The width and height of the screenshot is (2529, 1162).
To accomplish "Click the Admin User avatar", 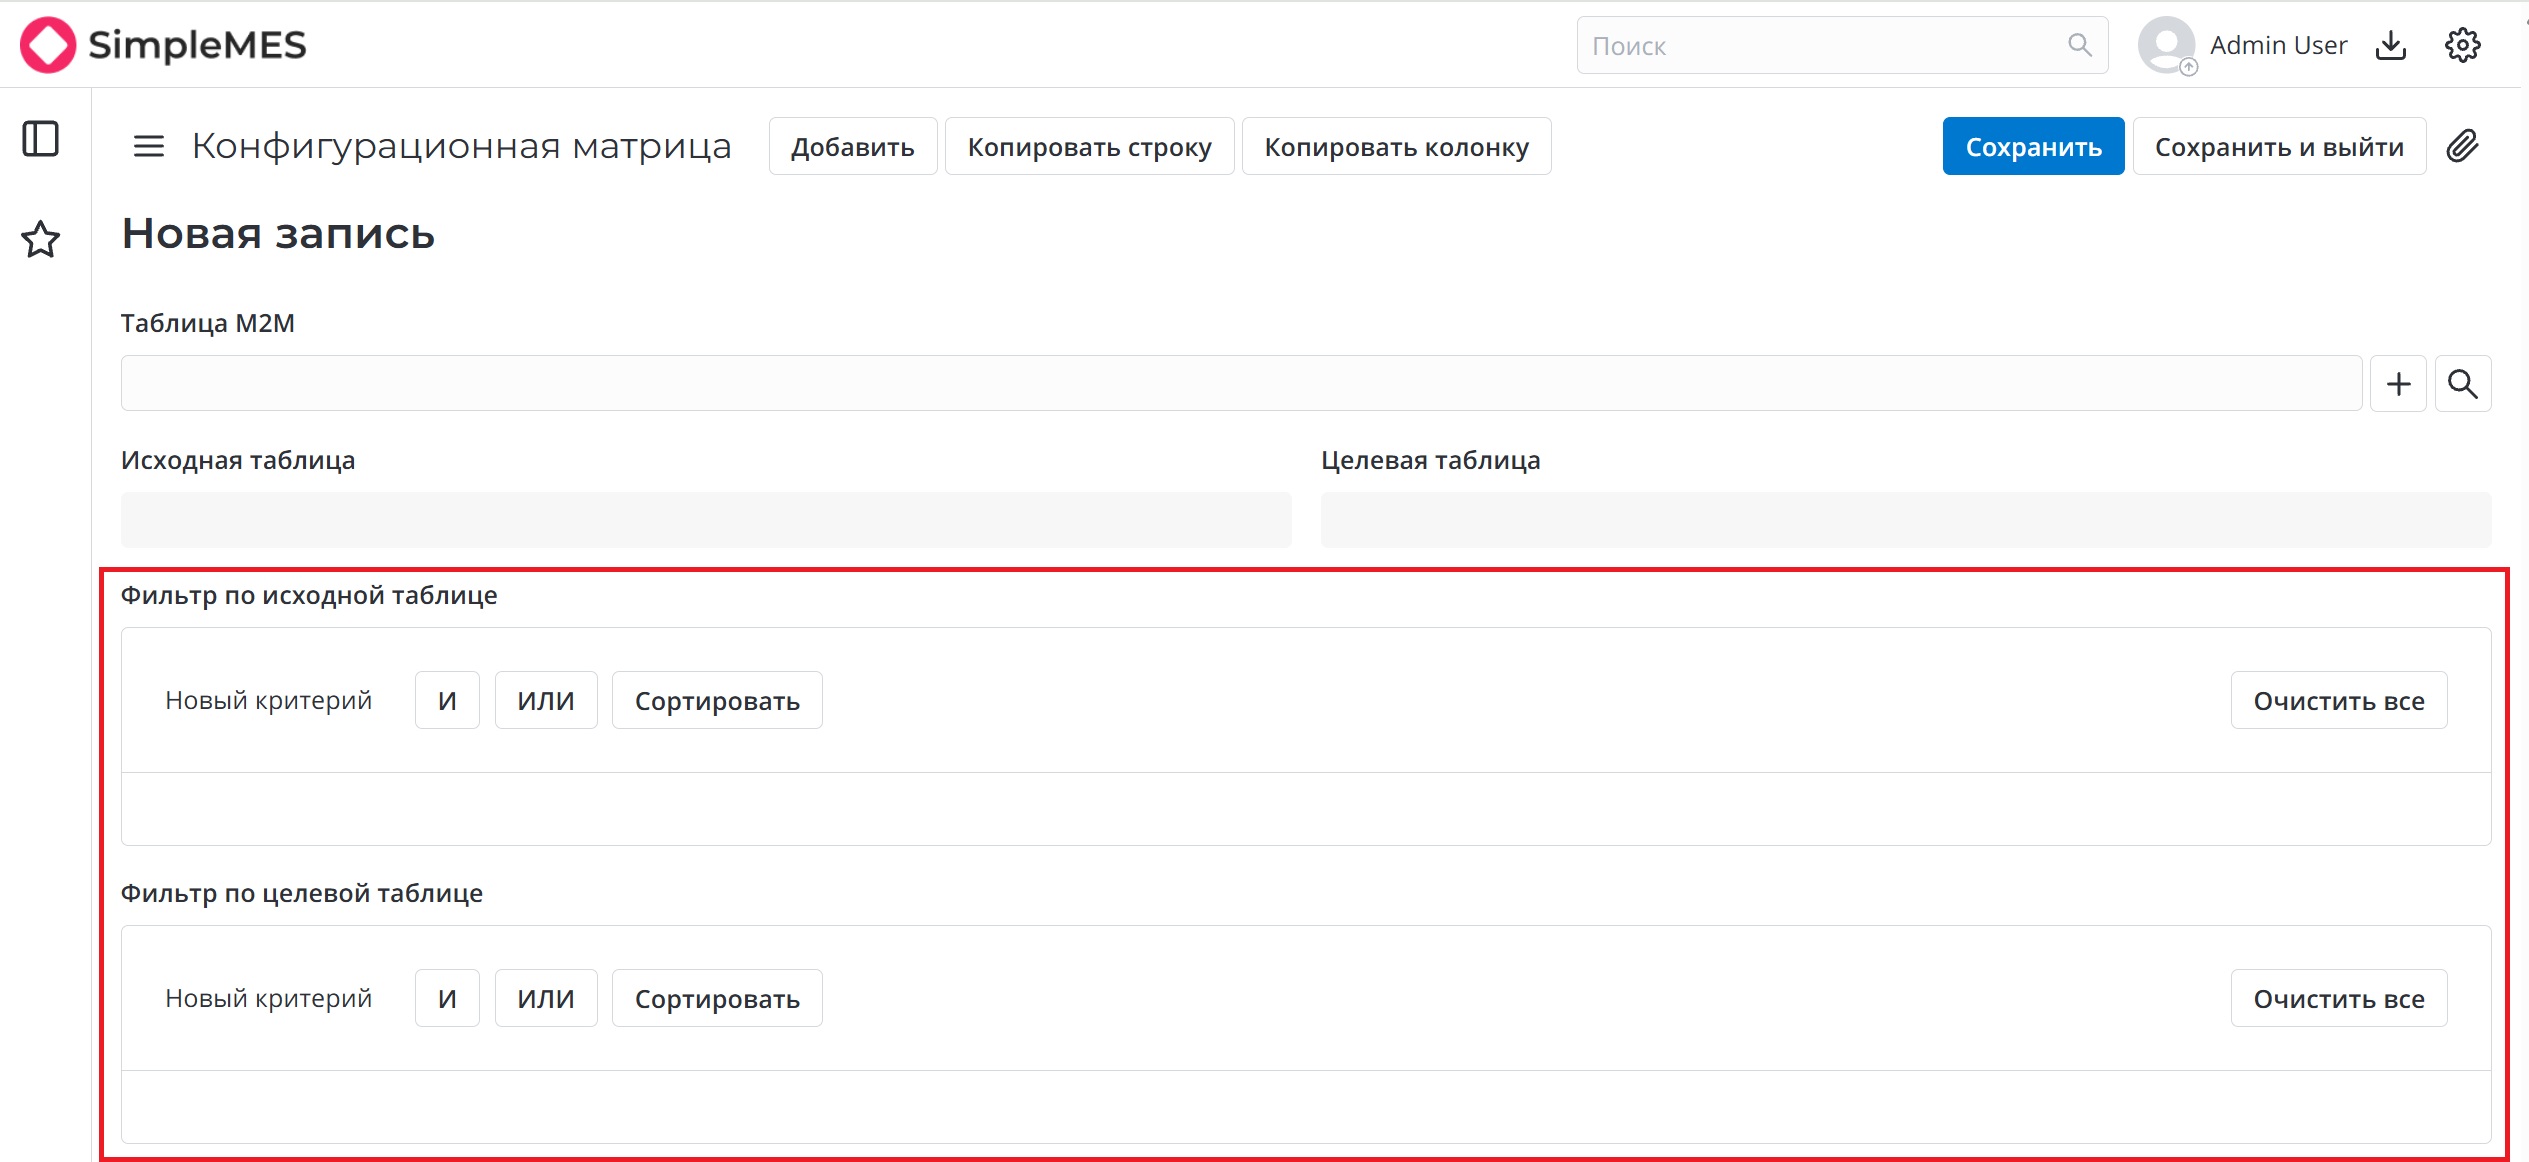I will click(2166, 45).
